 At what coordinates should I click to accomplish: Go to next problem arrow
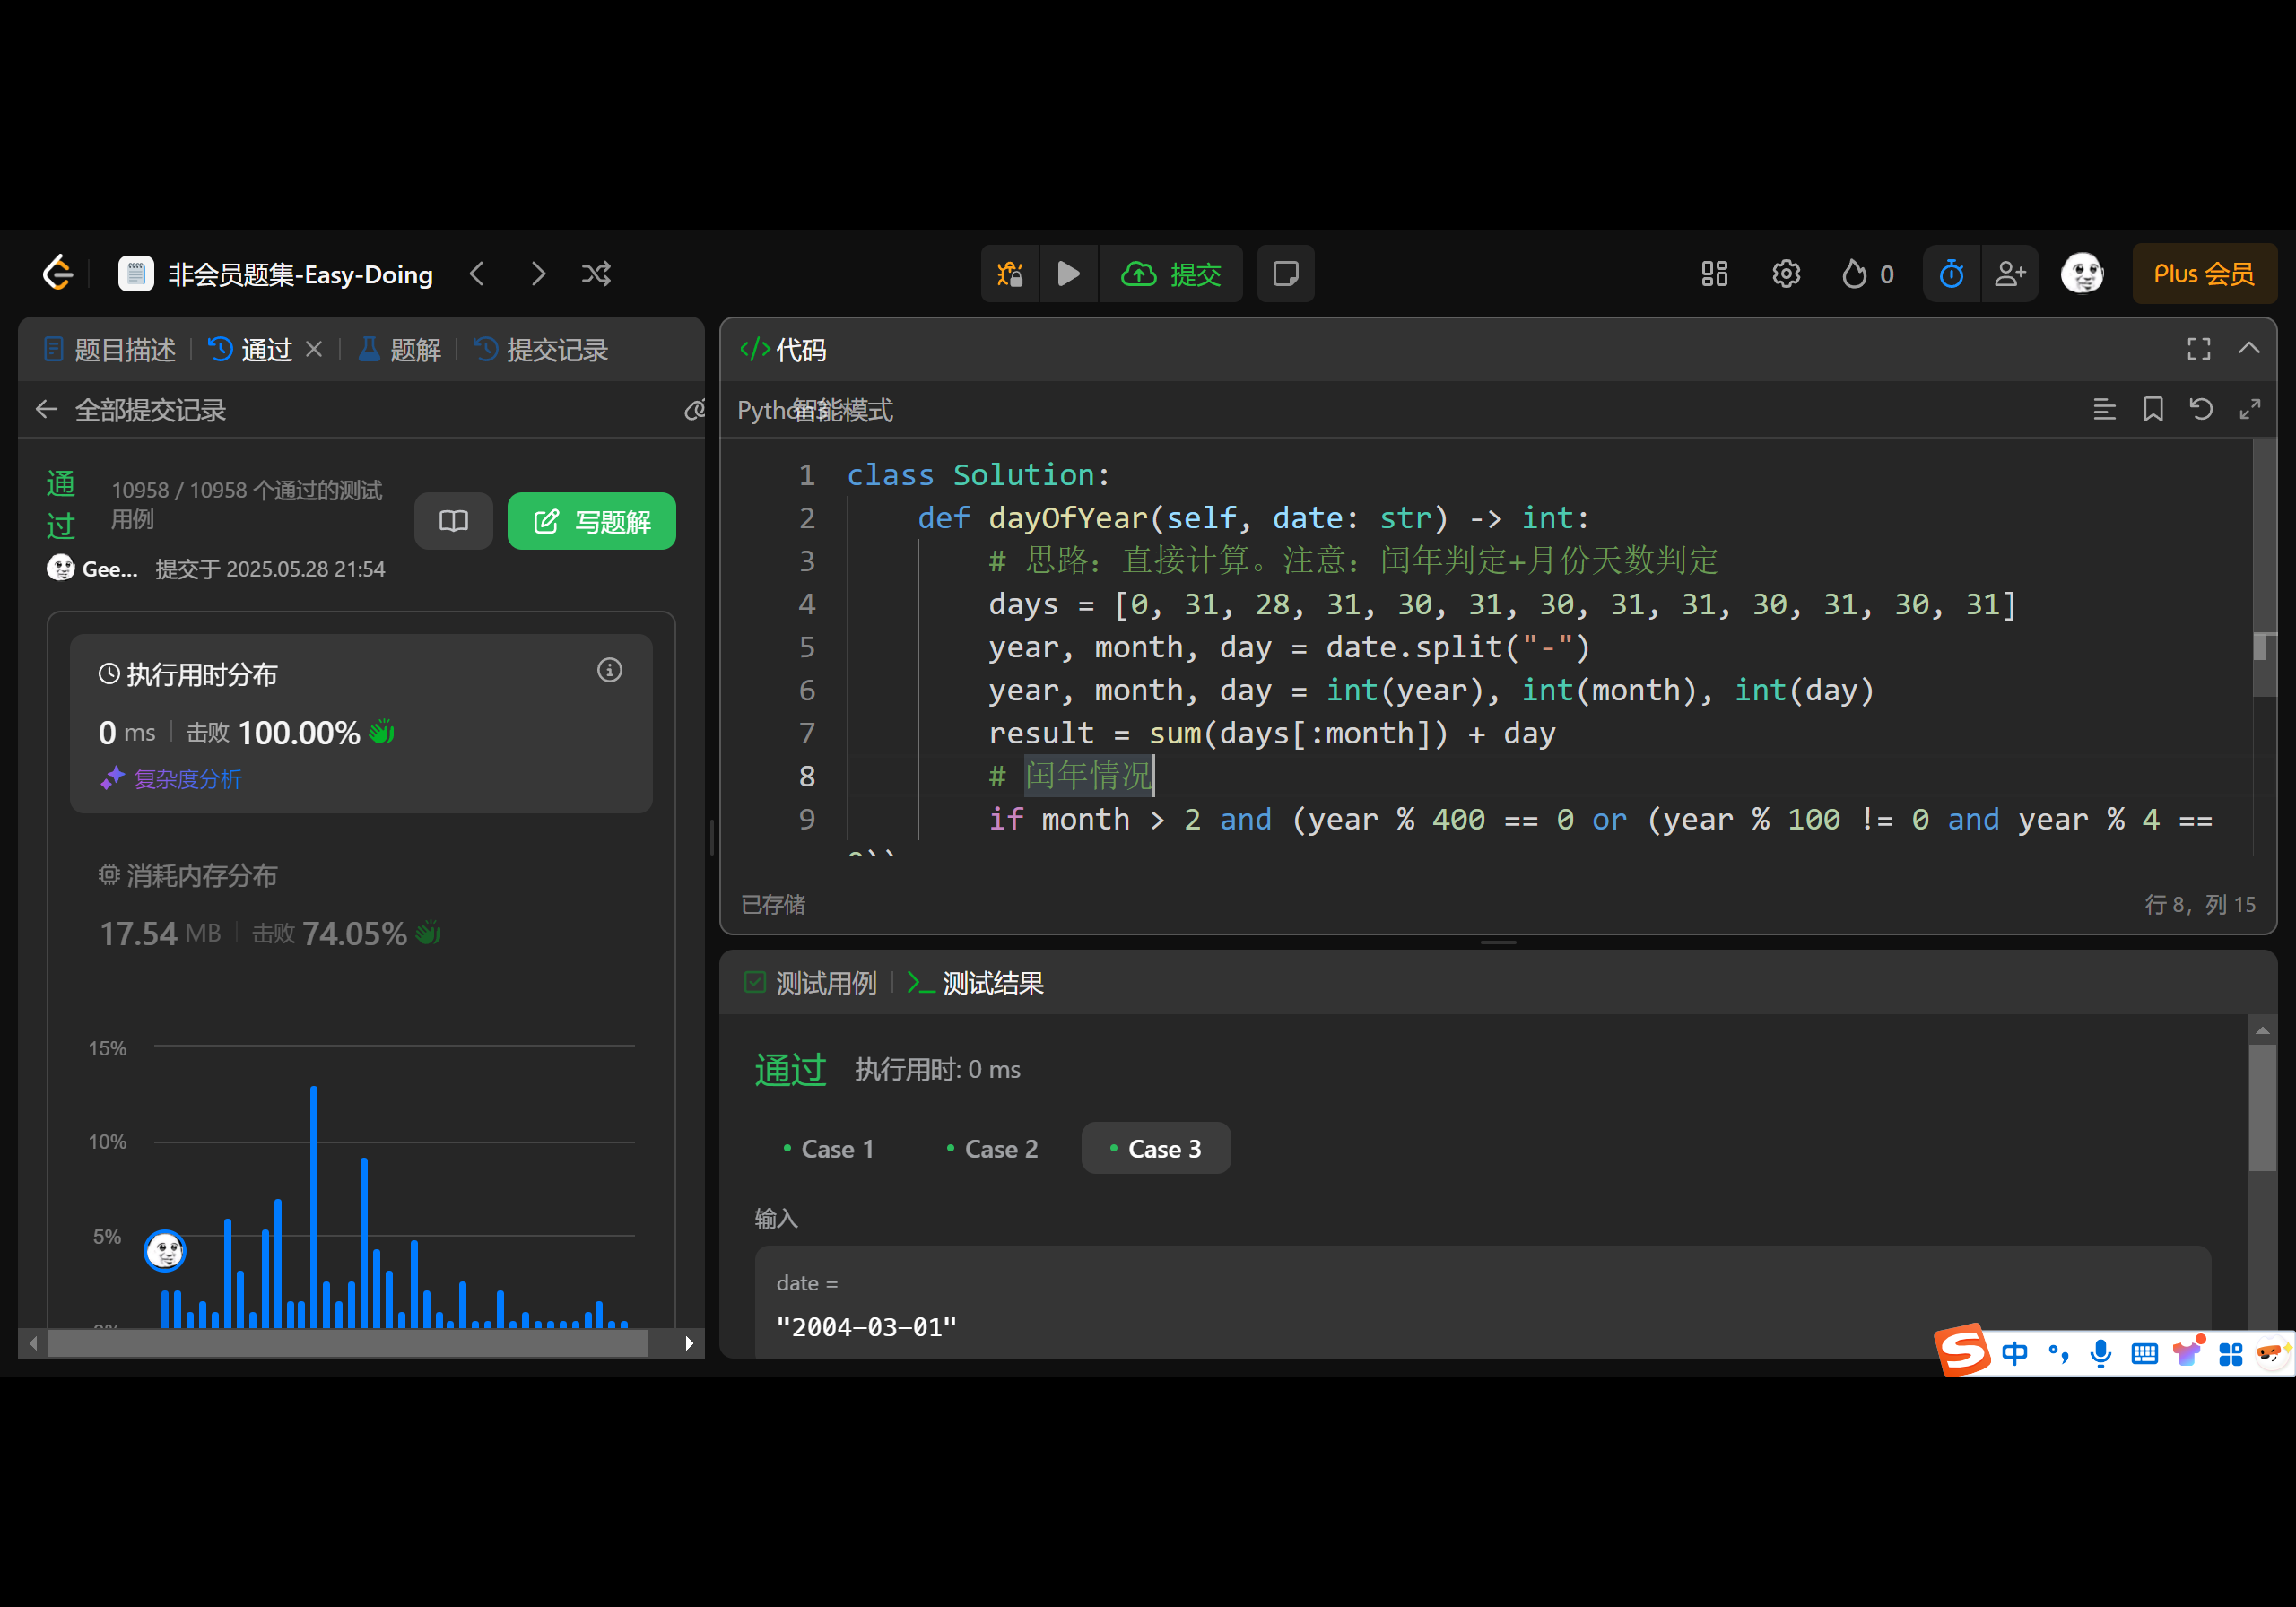[x=538, y=274]
